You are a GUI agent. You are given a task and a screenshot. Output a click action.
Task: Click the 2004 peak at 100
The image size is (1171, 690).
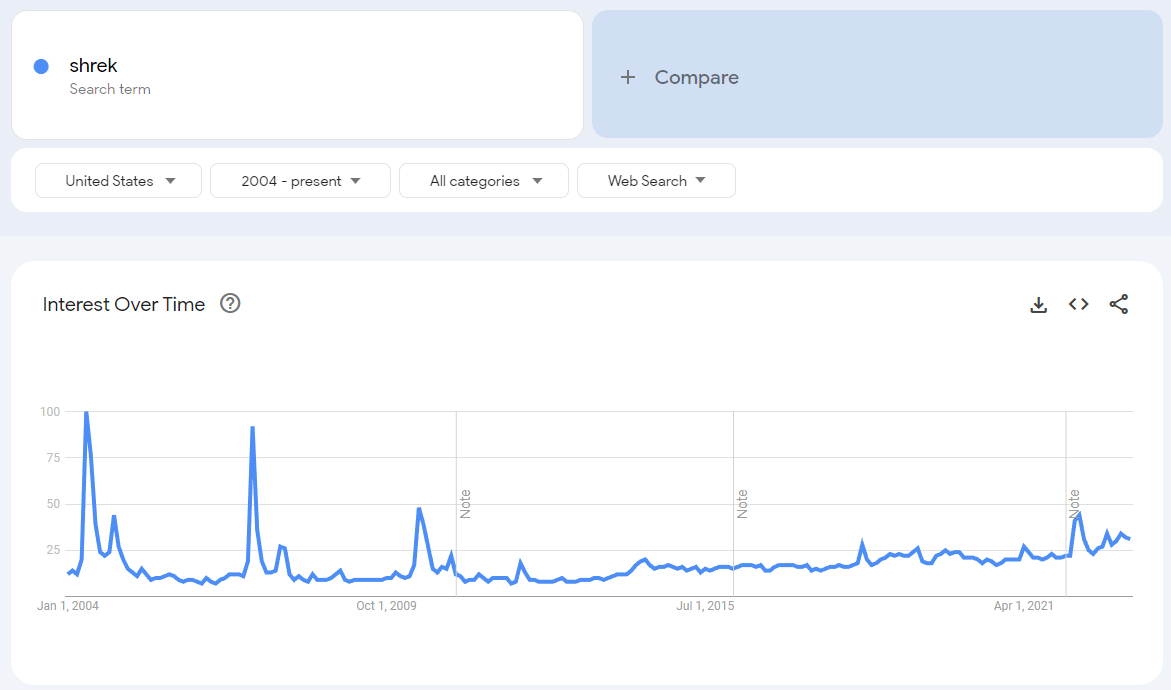pyautogui.click(x=87, y=412)
